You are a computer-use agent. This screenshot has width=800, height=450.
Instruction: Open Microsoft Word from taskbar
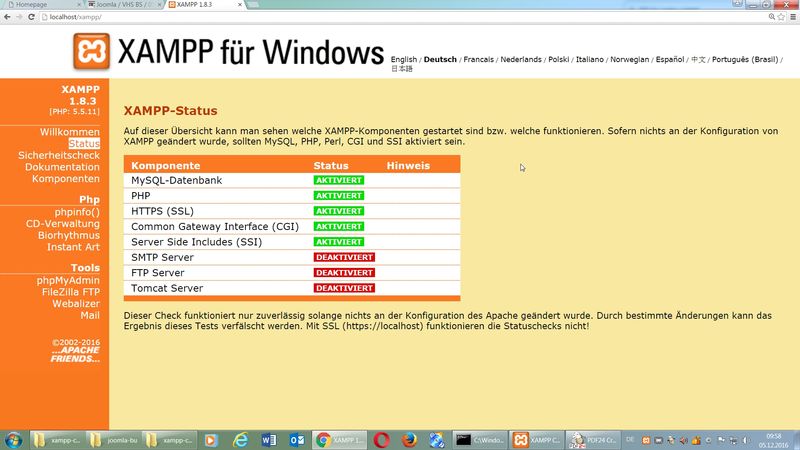pos(268,440)
